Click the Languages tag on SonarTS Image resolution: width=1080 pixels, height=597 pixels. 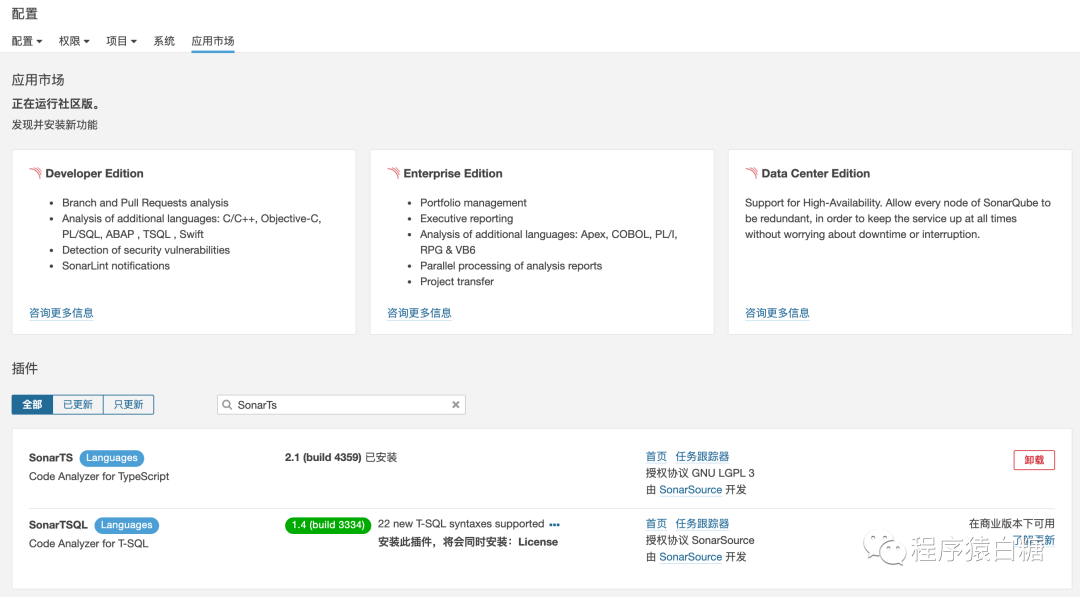(x=112, y=458)
